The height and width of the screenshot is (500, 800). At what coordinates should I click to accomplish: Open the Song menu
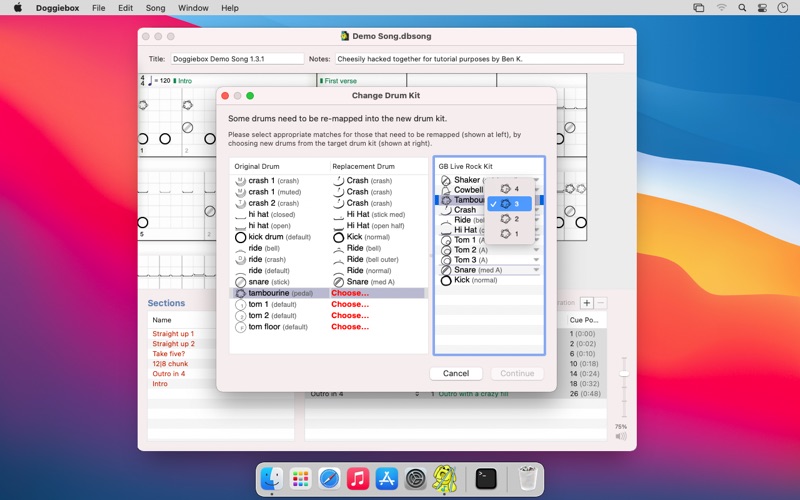coord(155,8)
